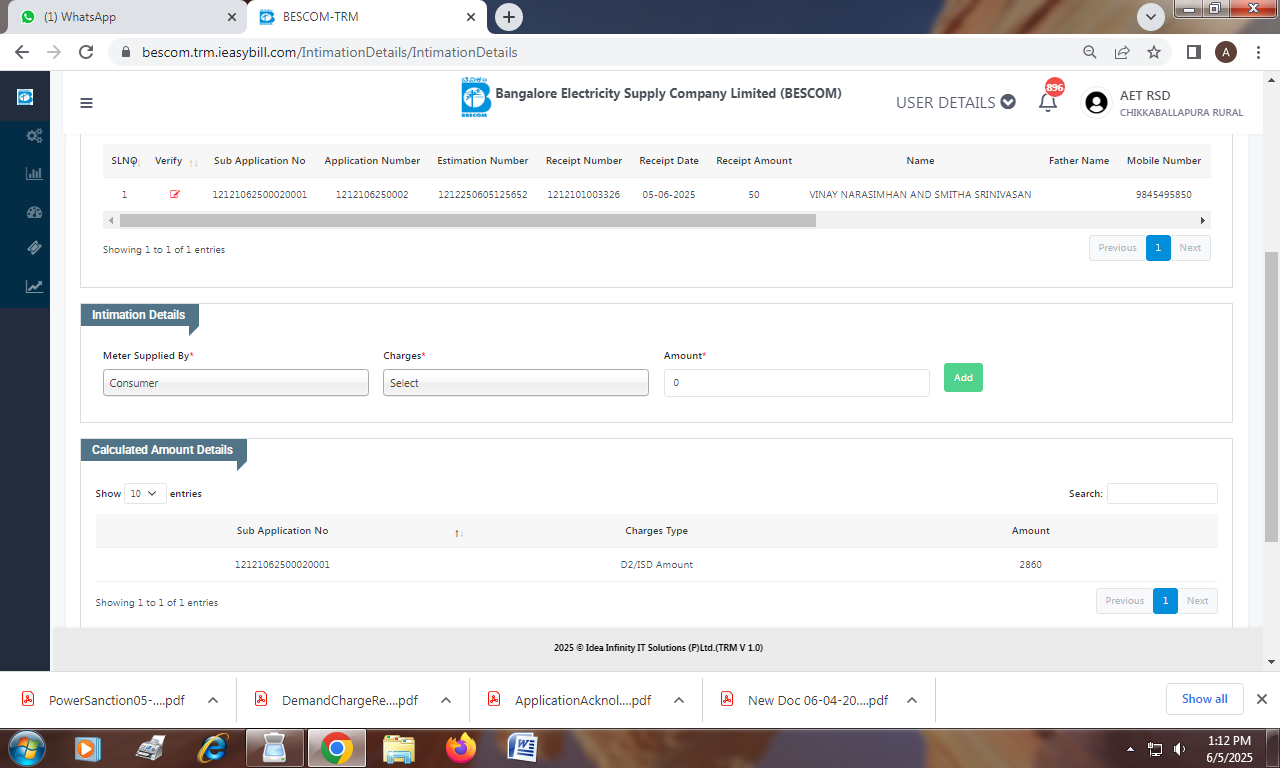Open the dashboard gauge icon in the sidebar
1280x768 pixels.
pos(34,211)
